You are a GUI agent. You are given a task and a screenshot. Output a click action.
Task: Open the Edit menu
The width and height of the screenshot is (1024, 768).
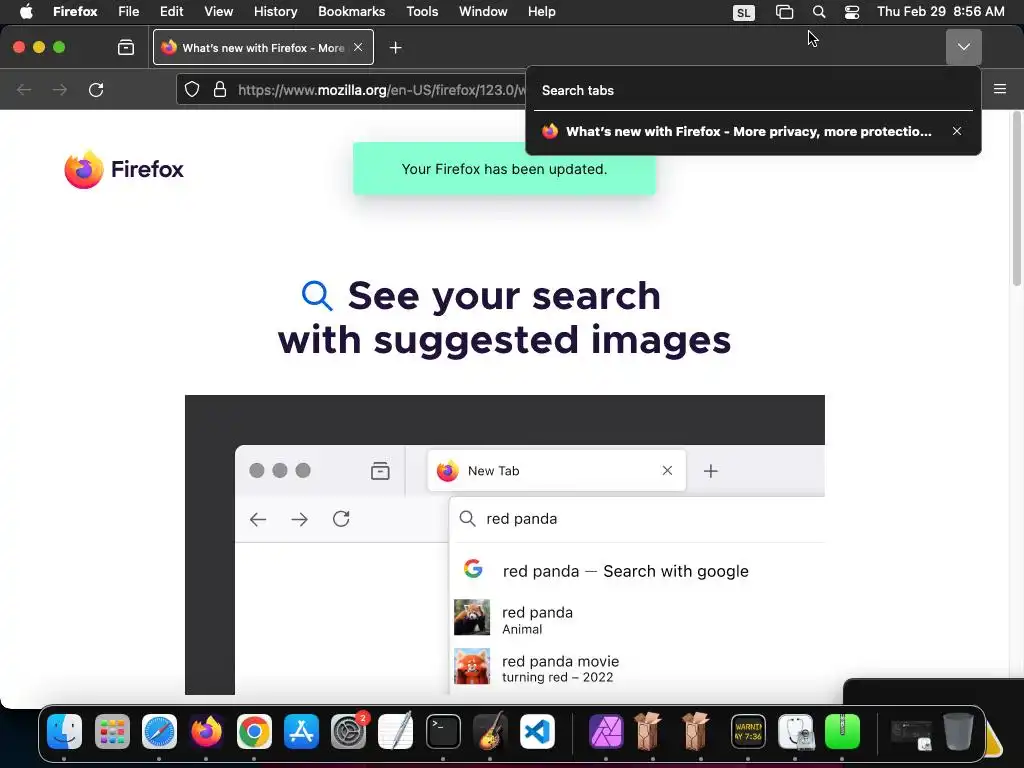point(171,12)
